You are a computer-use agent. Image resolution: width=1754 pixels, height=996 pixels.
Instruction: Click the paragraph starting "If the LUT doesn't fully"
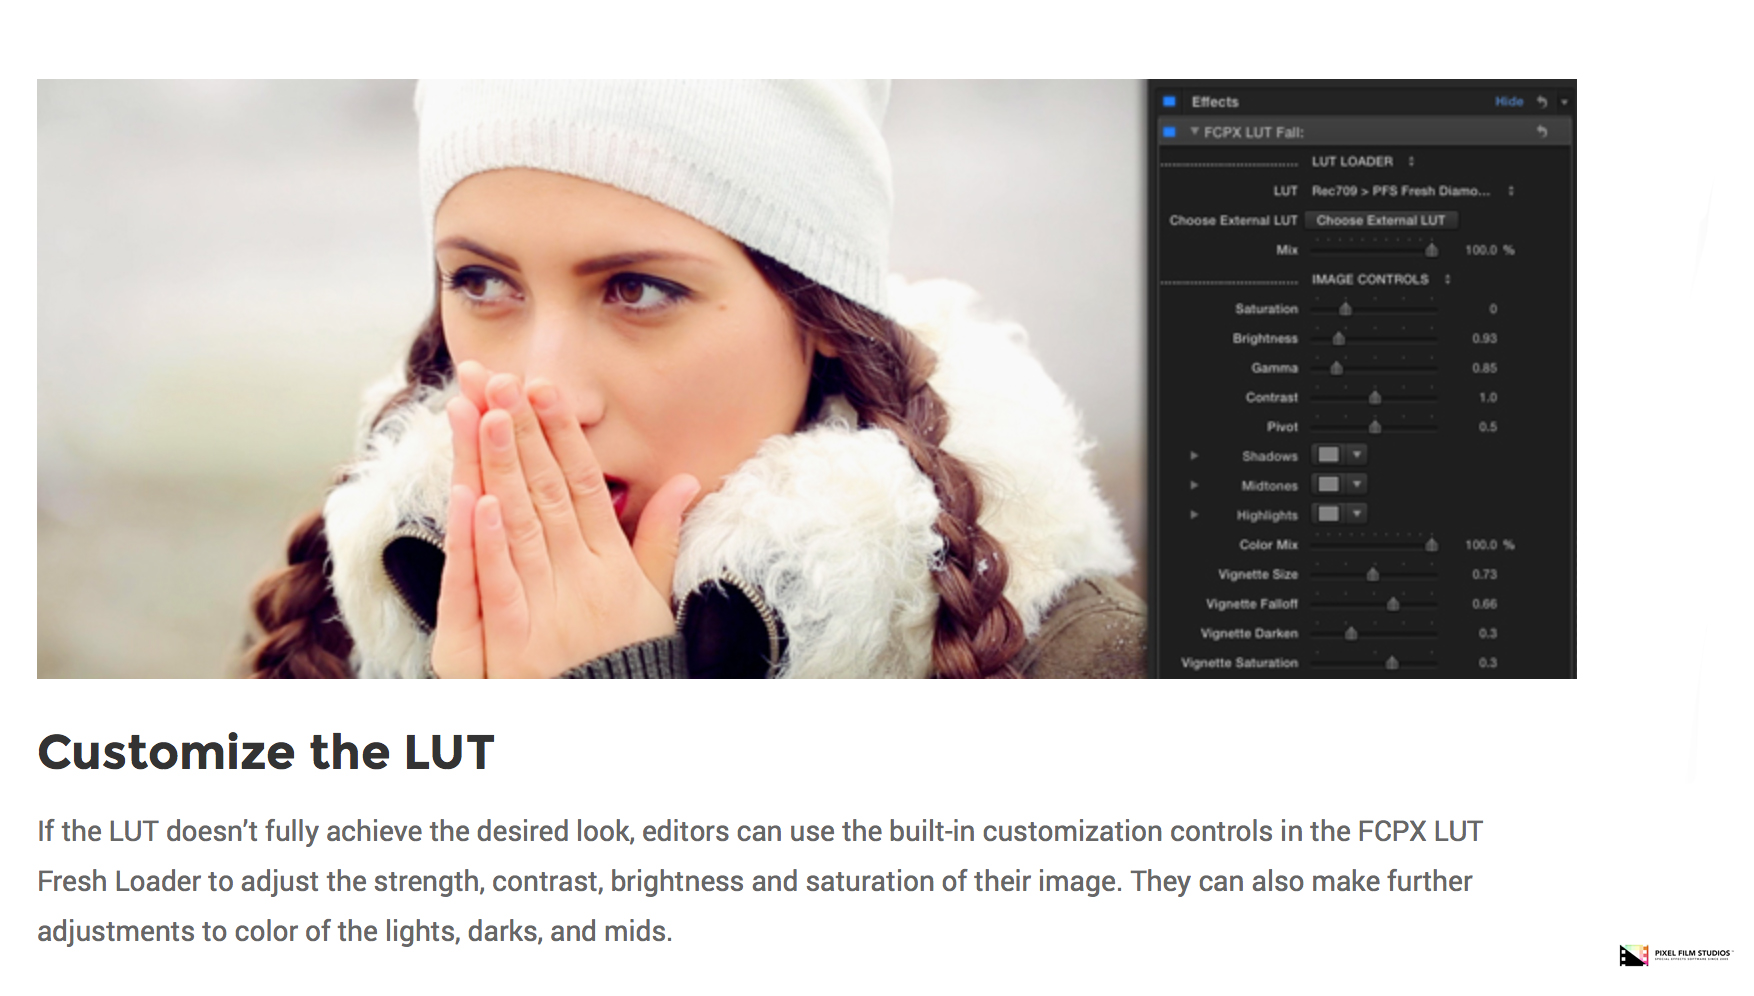(760, 881)
